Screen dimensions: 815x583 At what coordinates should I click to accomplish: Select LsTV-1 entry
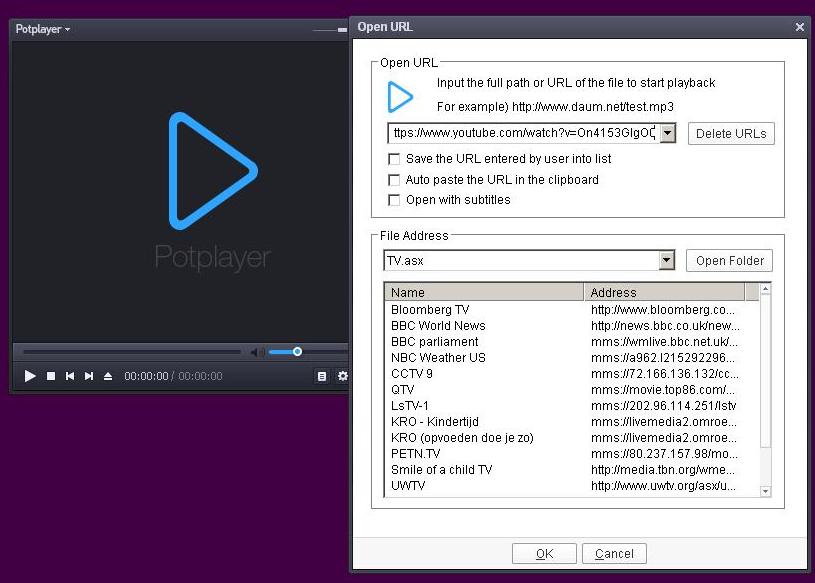(x=410, y=406)
